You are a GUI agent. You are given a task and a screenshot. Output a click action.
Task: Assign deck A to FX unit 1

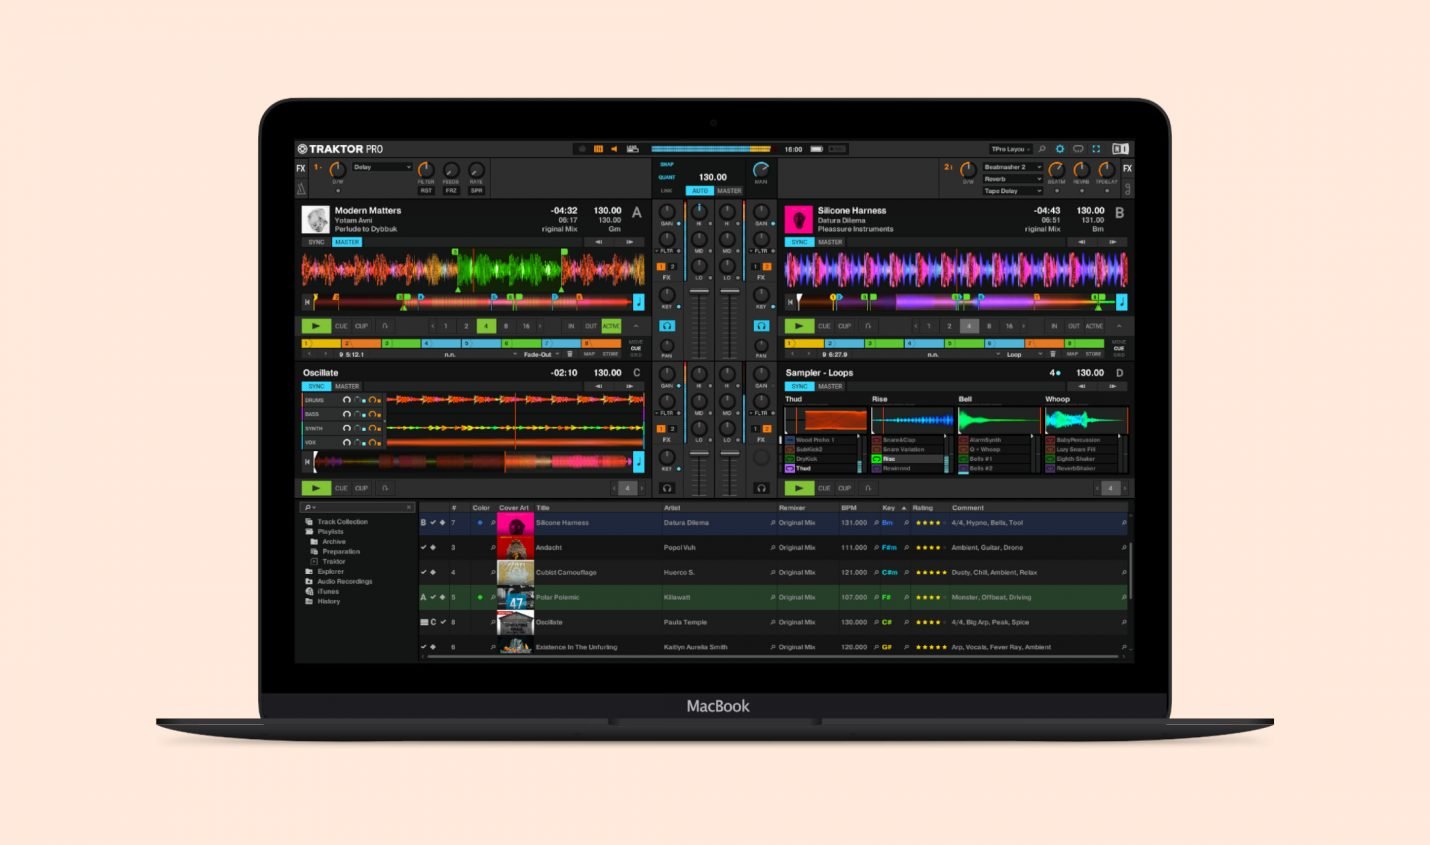(661, 267)
